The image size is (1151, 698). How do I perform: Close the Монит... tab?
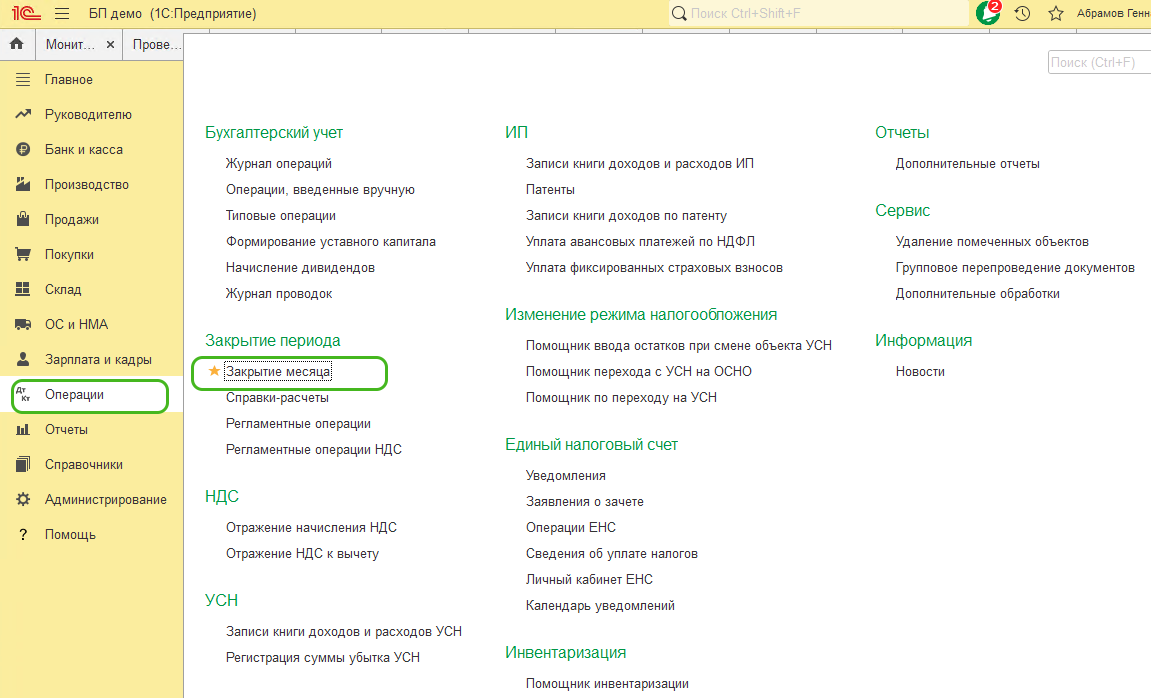pos(110,45)
